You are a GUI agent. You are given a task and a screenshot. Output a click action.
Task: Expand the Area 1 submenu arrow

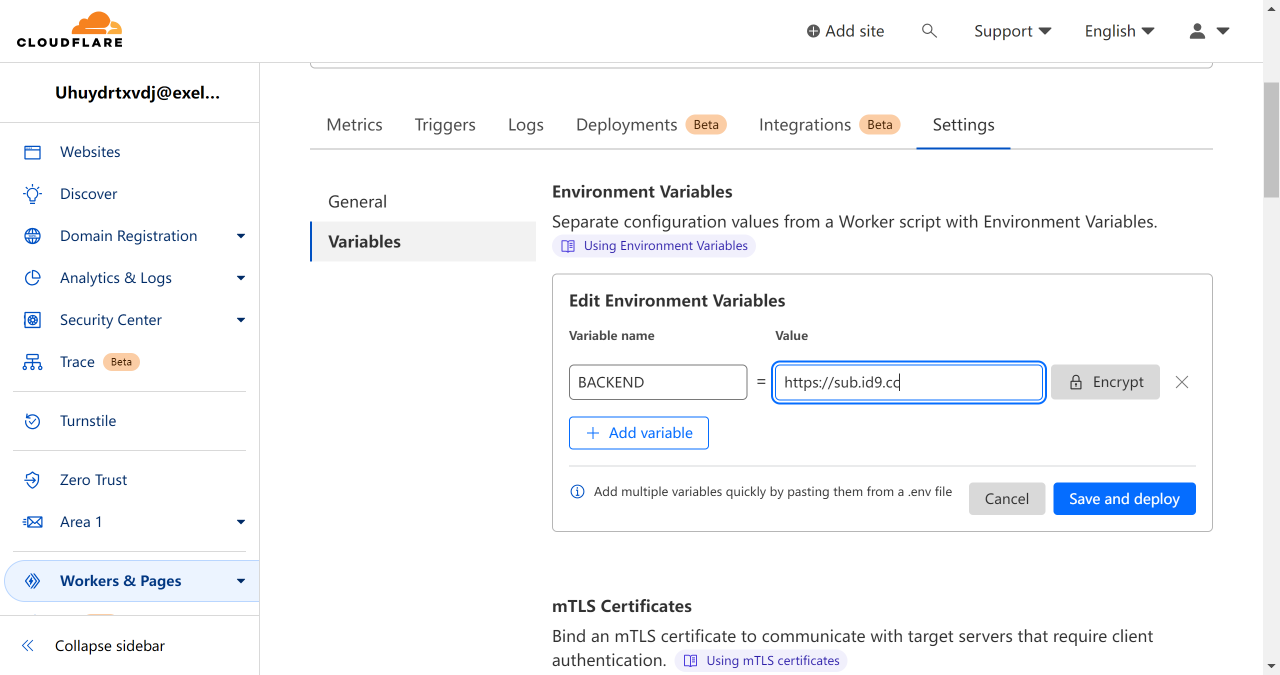(241, 522)
